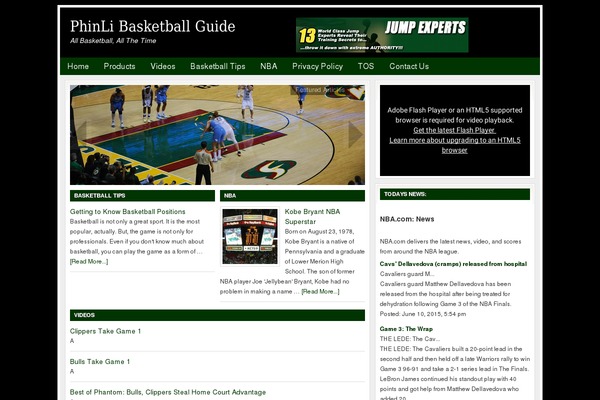Click the NBA section header bar
600x400 pixels.
tap(292, 196)
